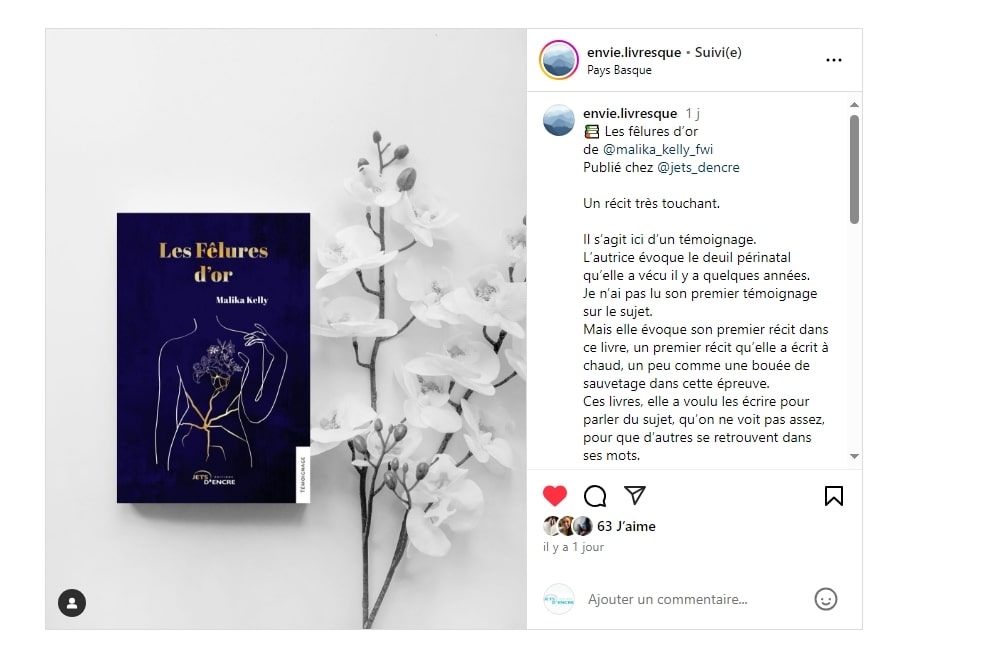Open the three-dot more options menu

(834, 60)
